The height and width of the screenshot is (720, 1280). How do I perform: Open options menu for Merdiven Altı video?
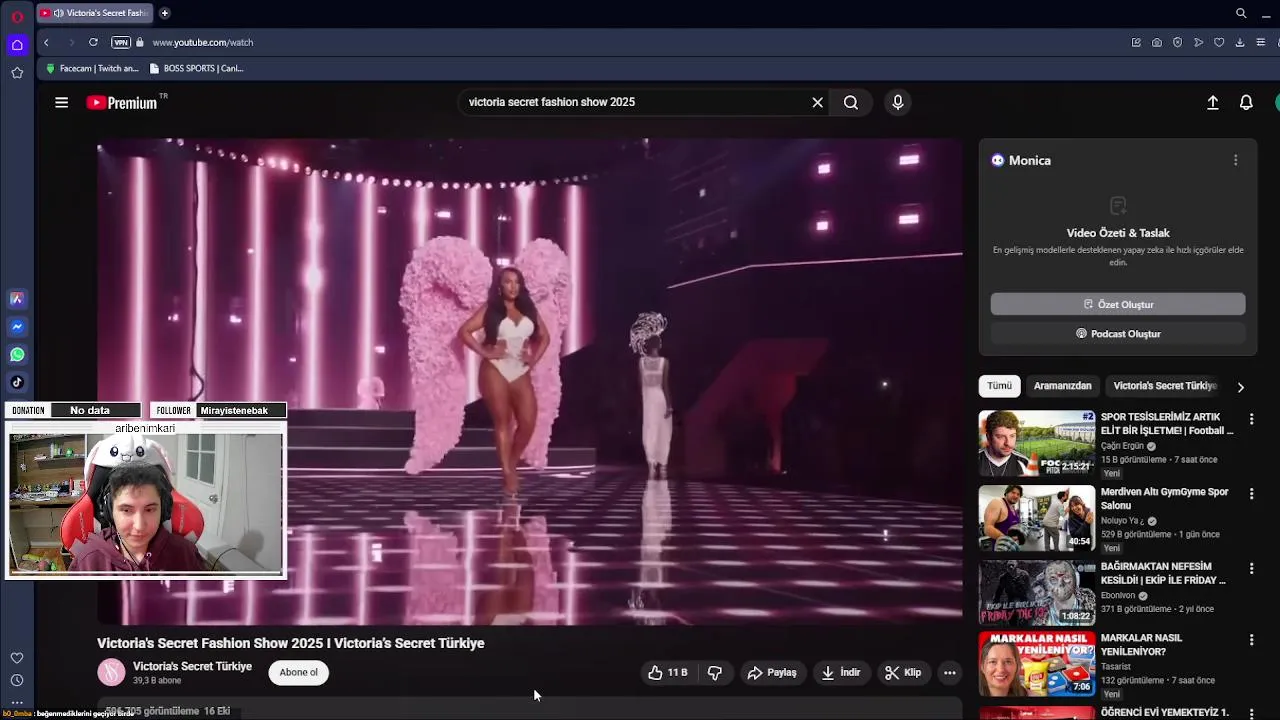[x=1251, y=493]
